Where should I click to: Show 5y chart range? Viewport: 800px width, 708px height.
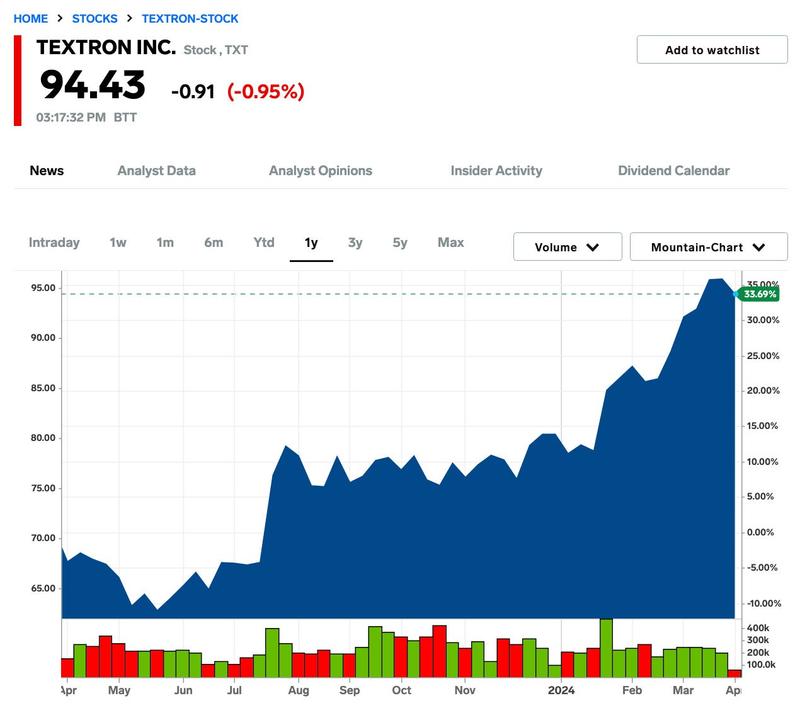pos(400,243)
